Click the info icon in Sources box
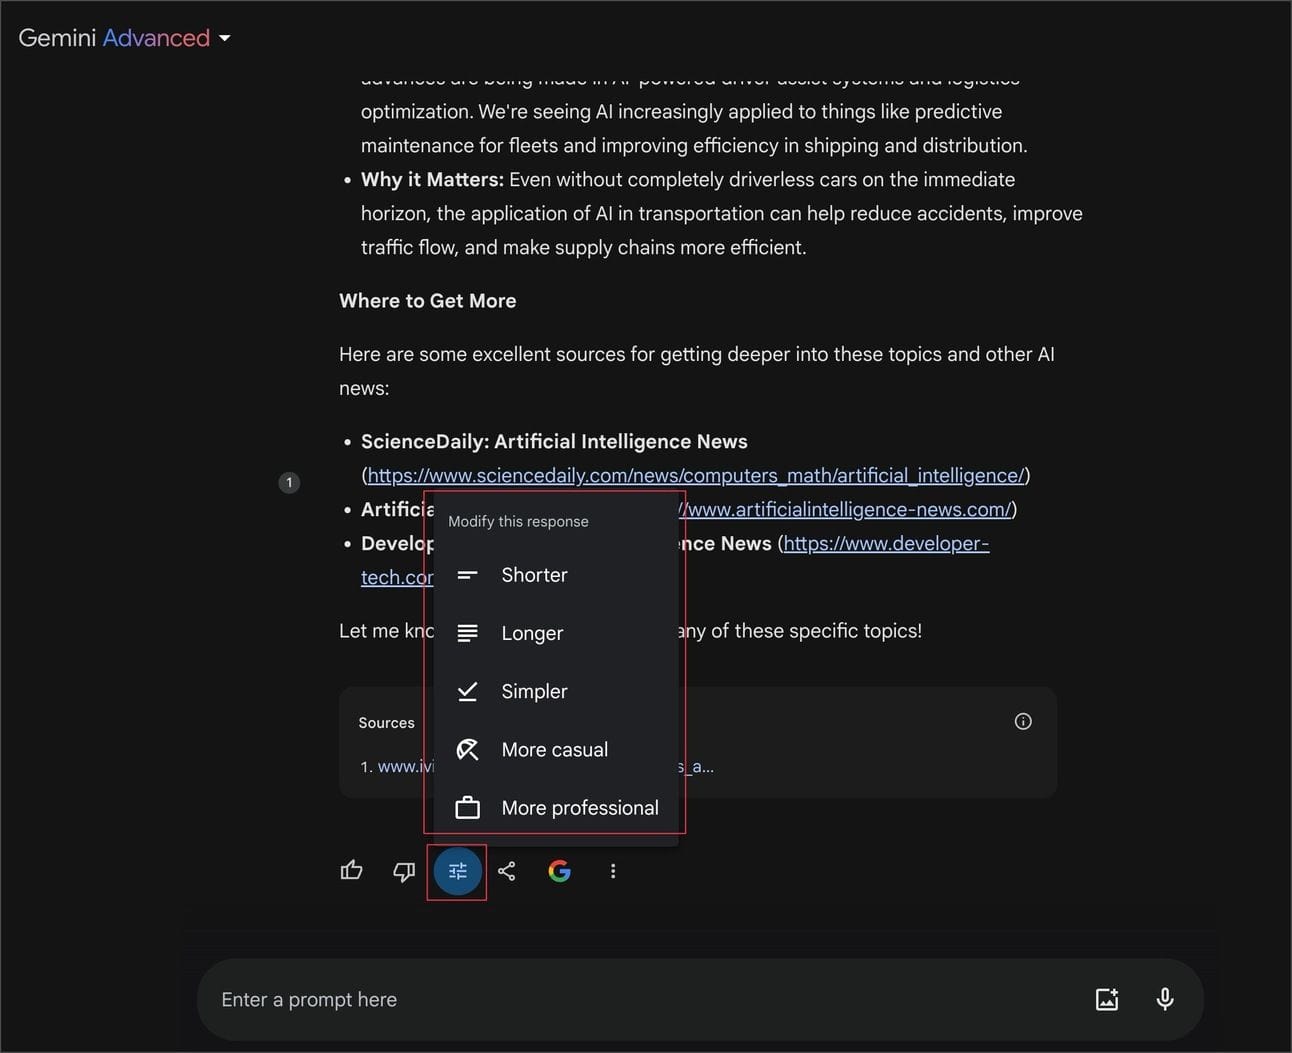Viewport: 1292px width, 1053px height. [x=1023, y=721]
